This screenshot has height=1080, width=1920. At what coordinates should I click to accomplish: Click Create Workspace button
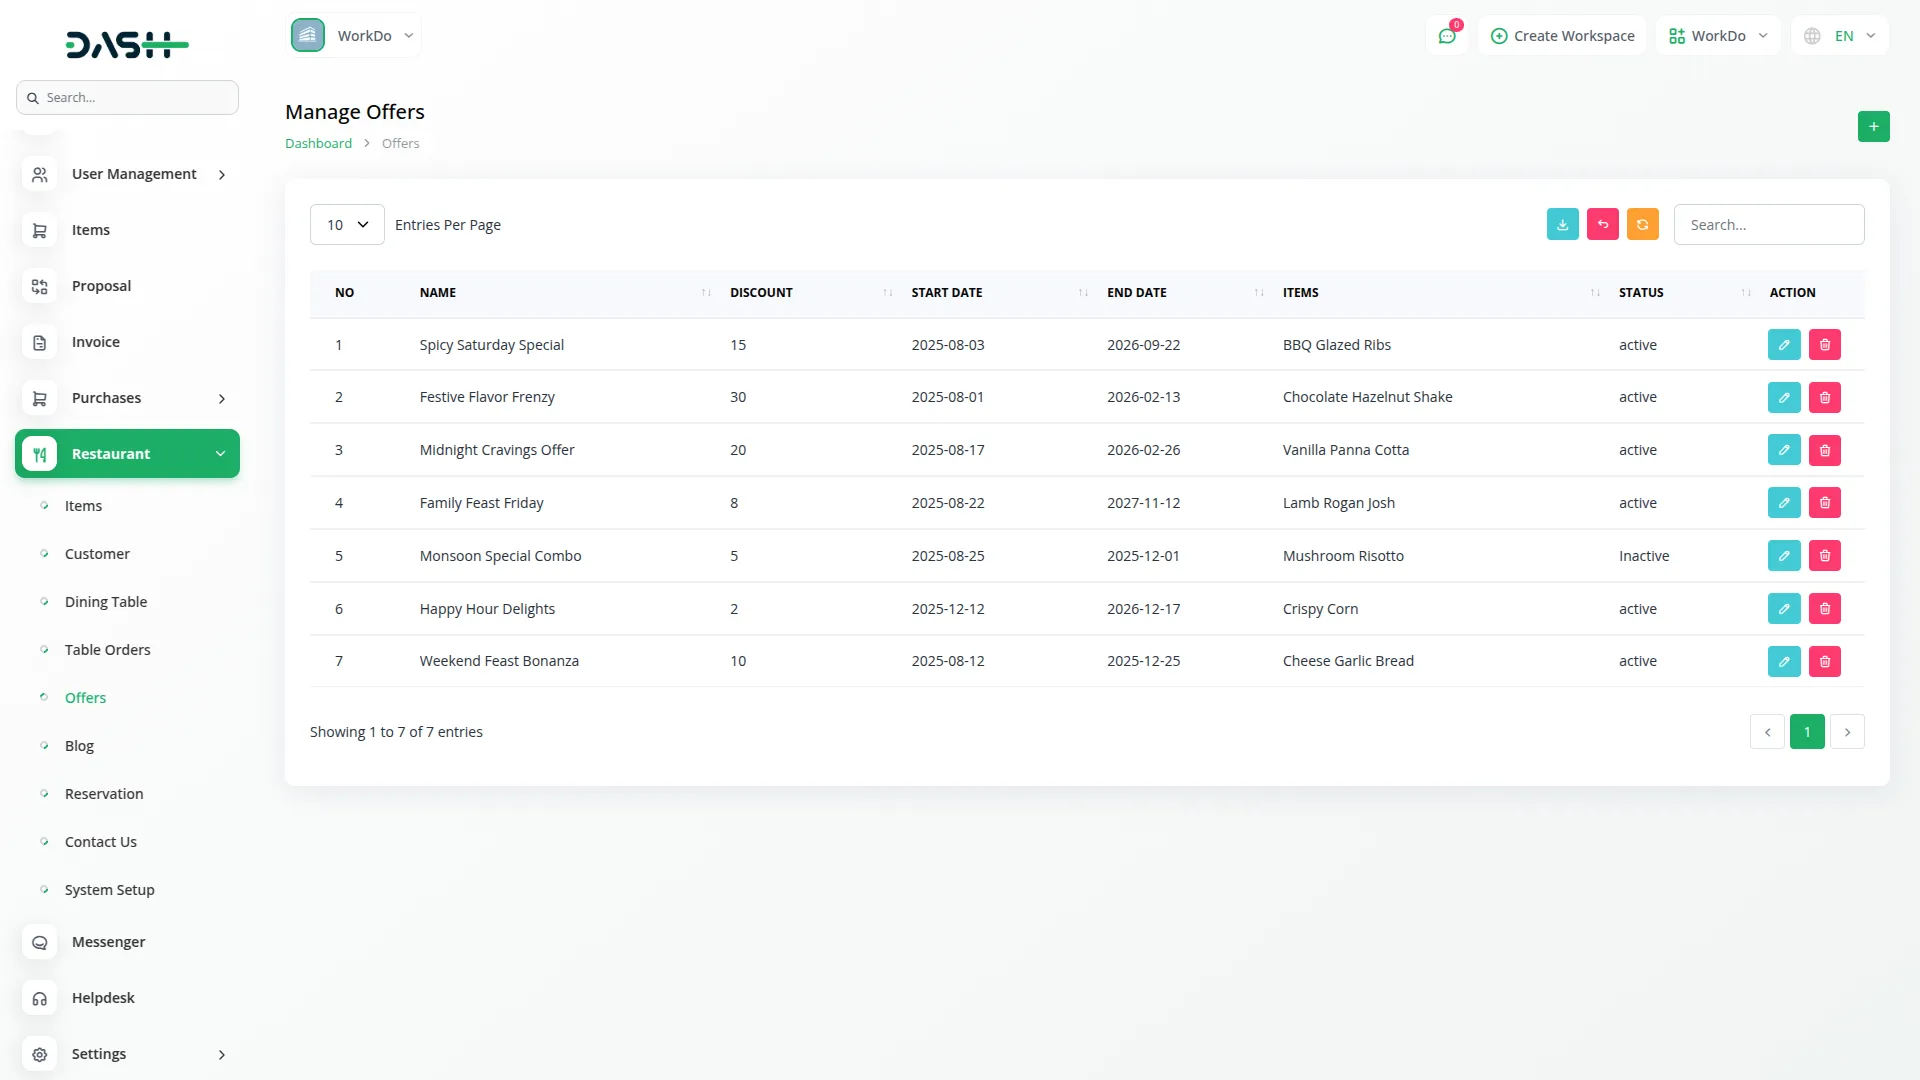click(1562, 36)
